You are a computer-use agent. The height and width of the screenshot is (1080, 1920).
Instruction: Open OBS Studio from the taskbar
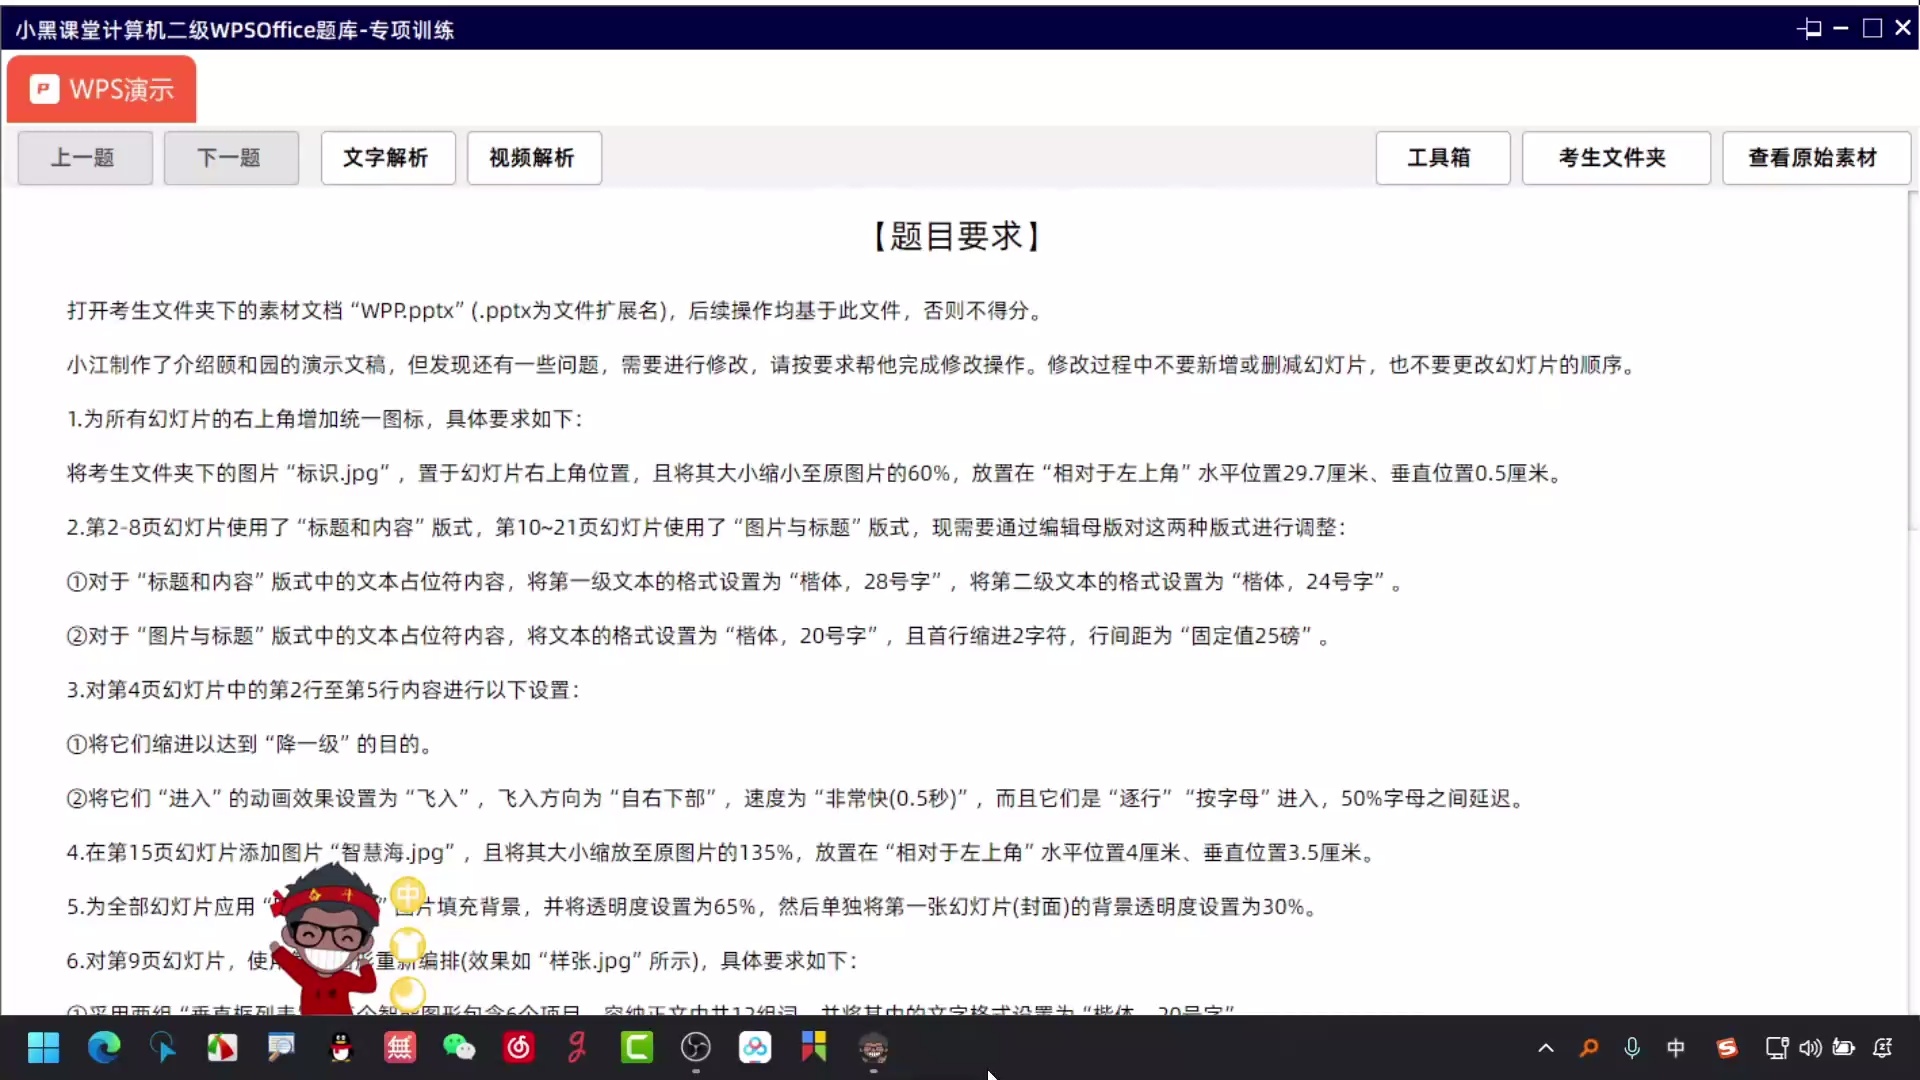click(x=697, y=1047)
